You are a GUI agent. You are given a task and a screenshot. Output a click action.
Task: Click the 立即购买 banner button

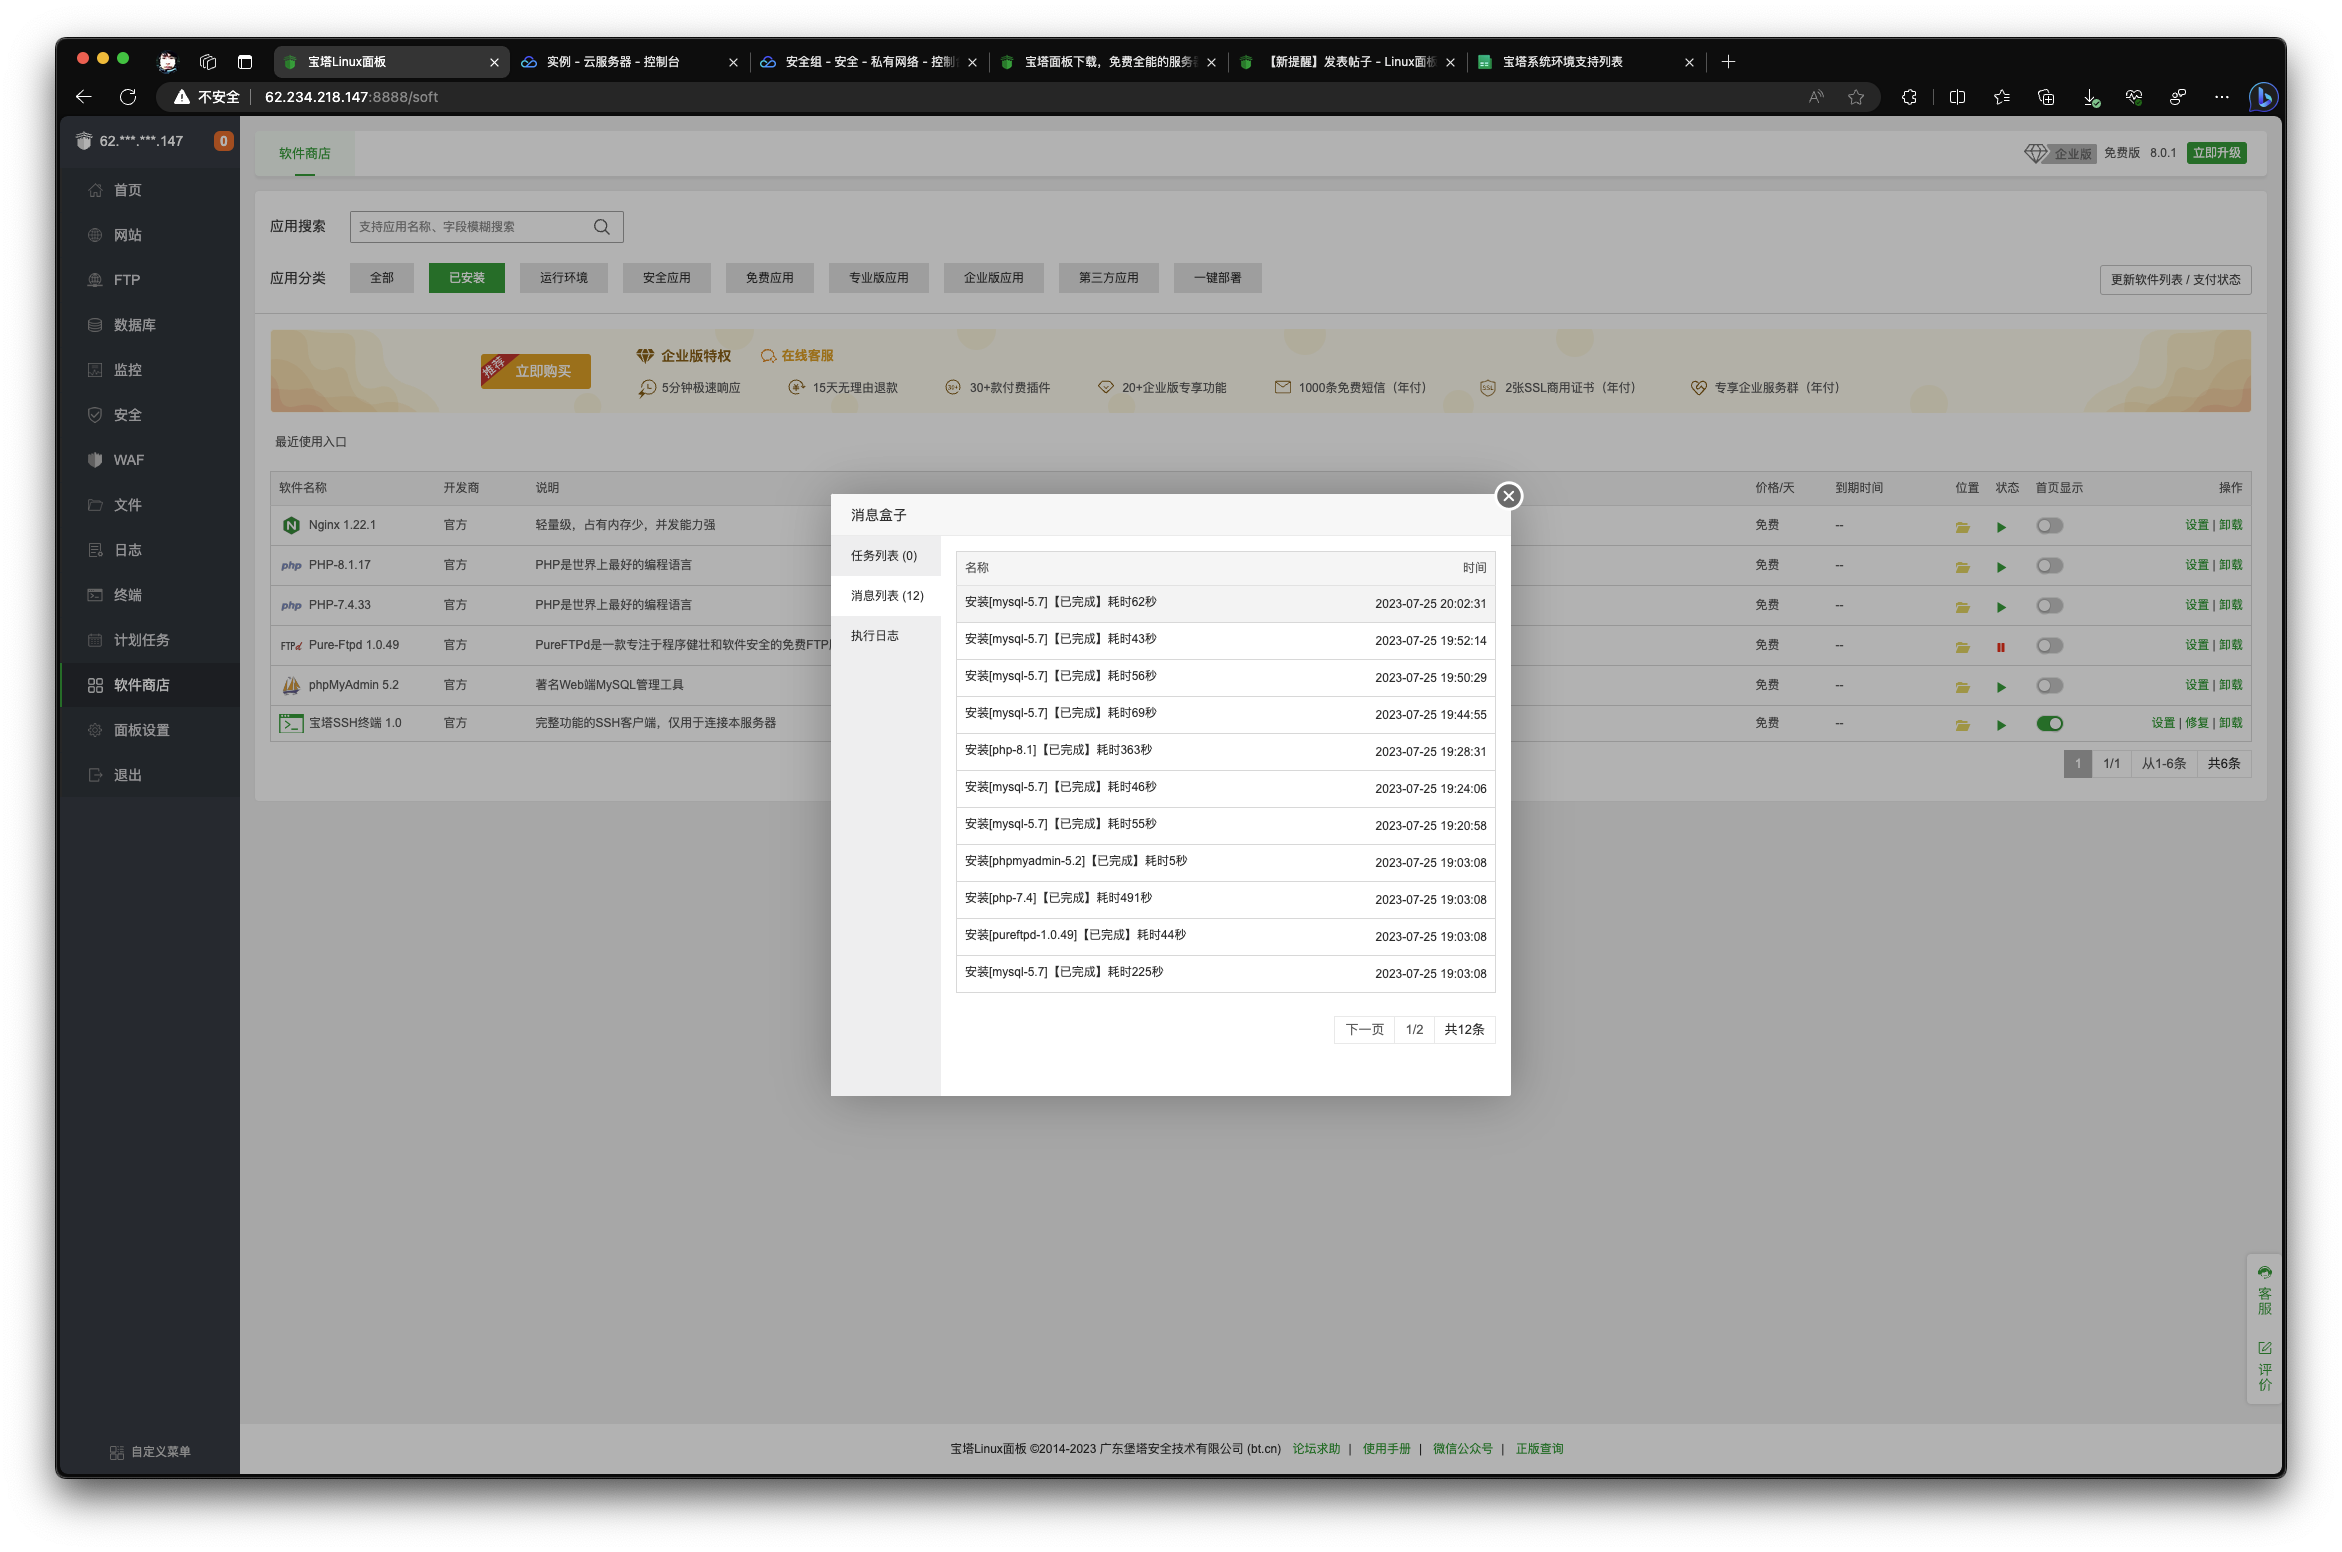(536, 371)
